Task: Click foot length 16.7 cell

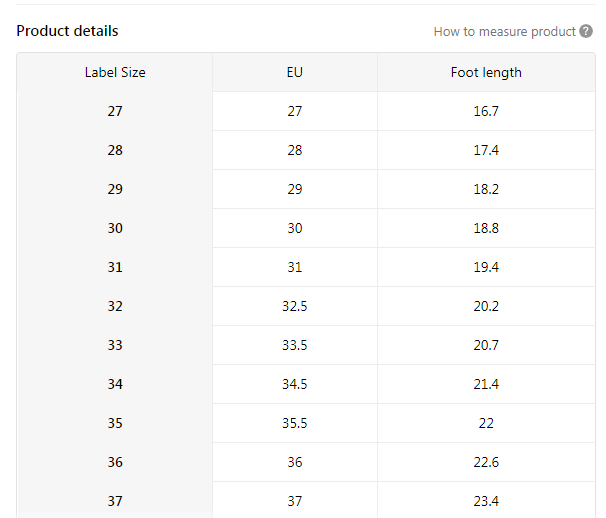Action: [486, 111]
